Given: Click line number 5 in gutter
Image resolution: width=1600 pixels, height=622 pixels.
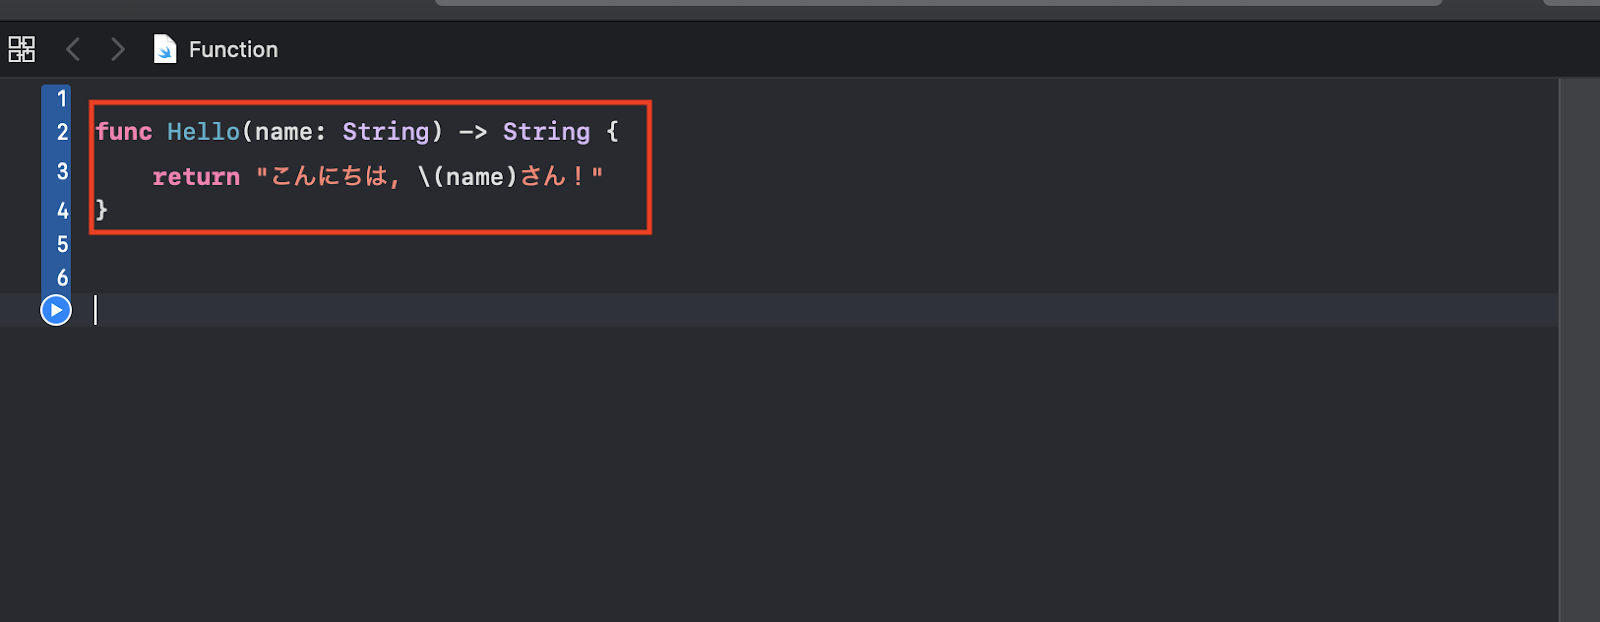Looking at the screenshot, I should [x=62, y=245].
